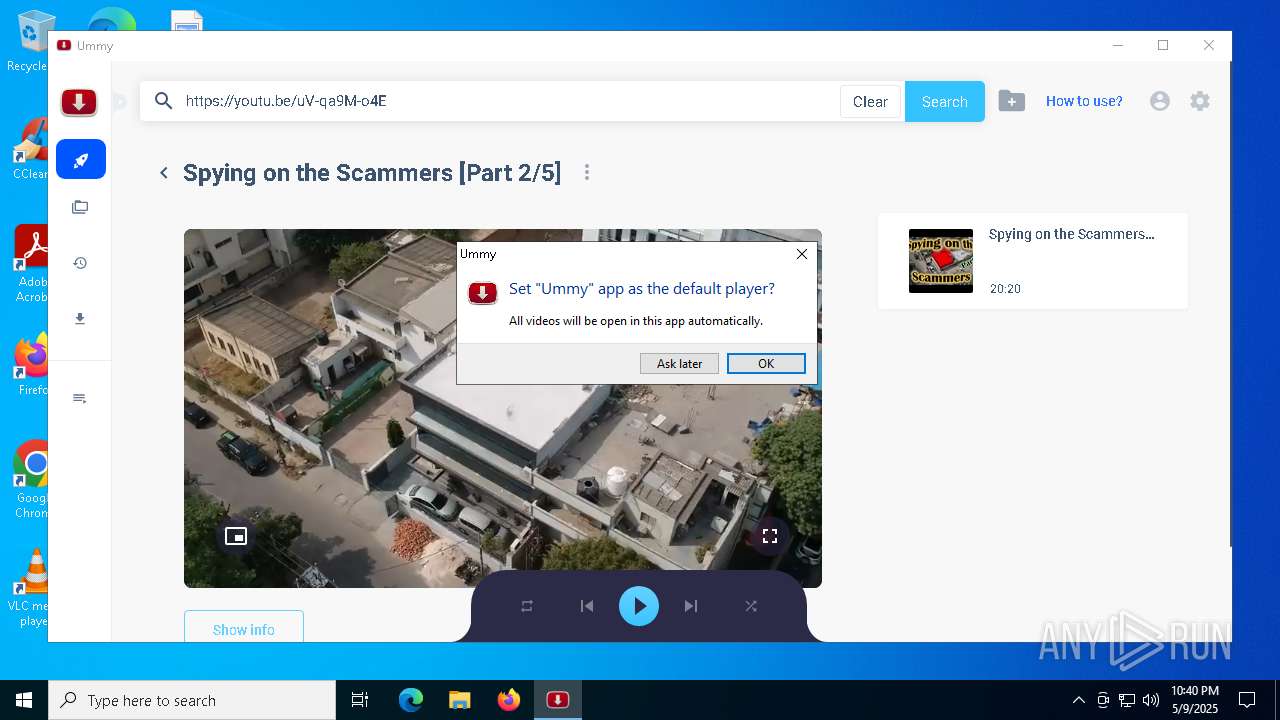1280x720 pixels.
Task: Click the 20:20 duration text
Action: coord(1005,289)
